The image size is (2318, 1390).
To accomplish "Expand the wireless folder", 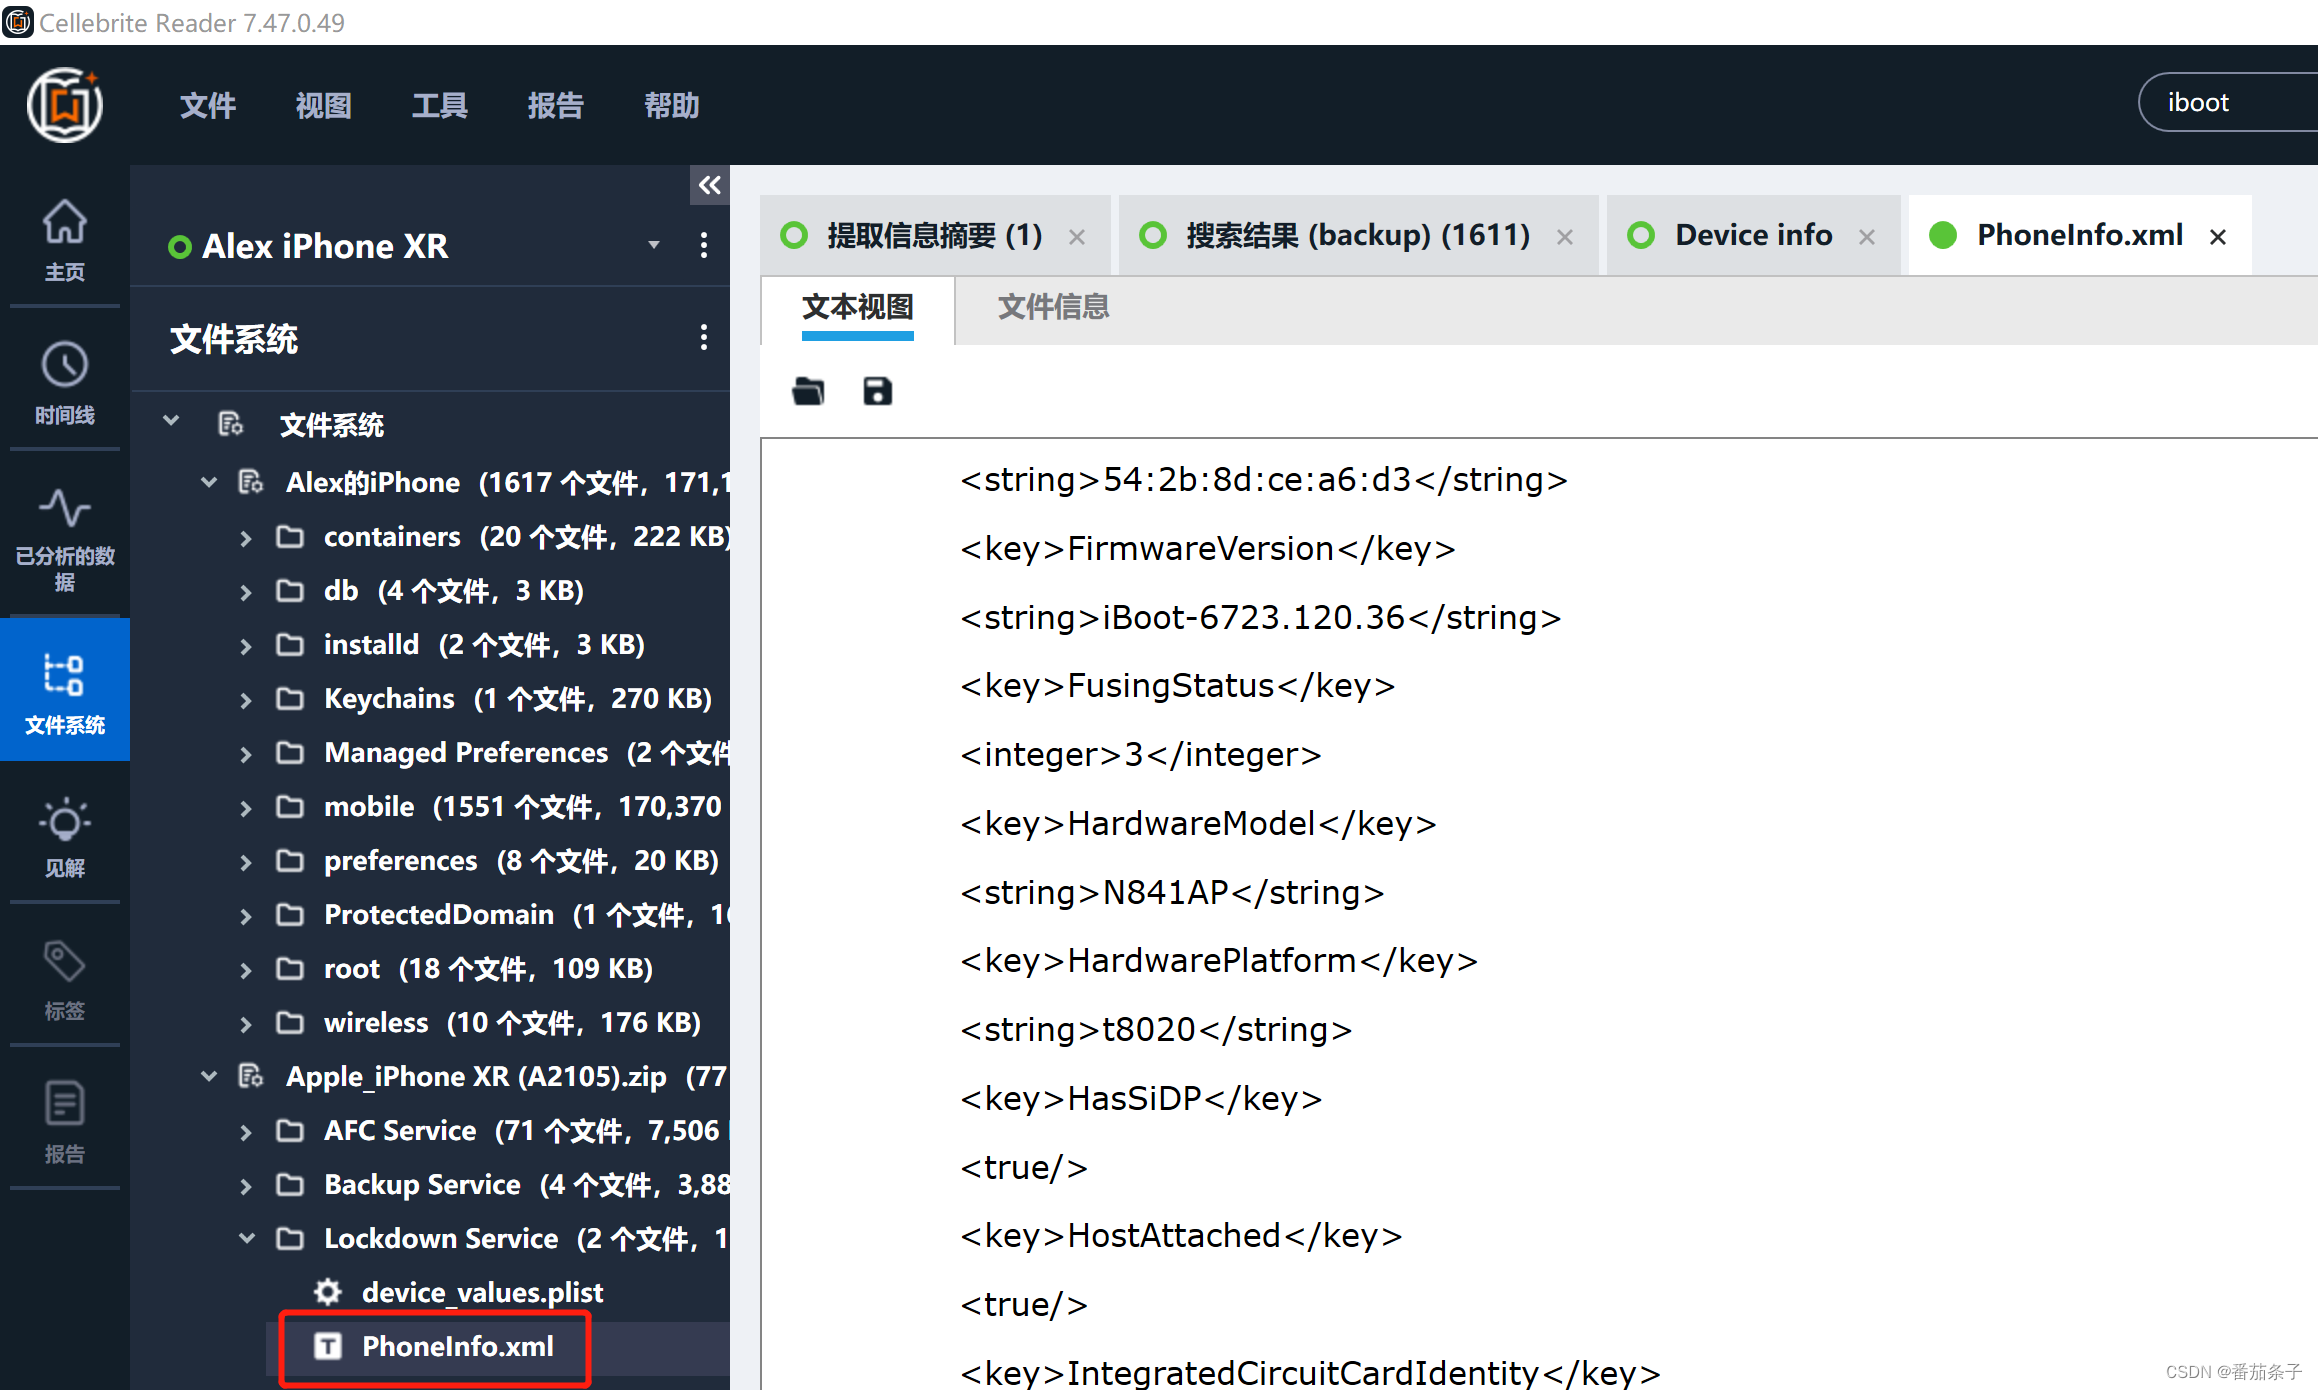I will [x=246, y=1024].
